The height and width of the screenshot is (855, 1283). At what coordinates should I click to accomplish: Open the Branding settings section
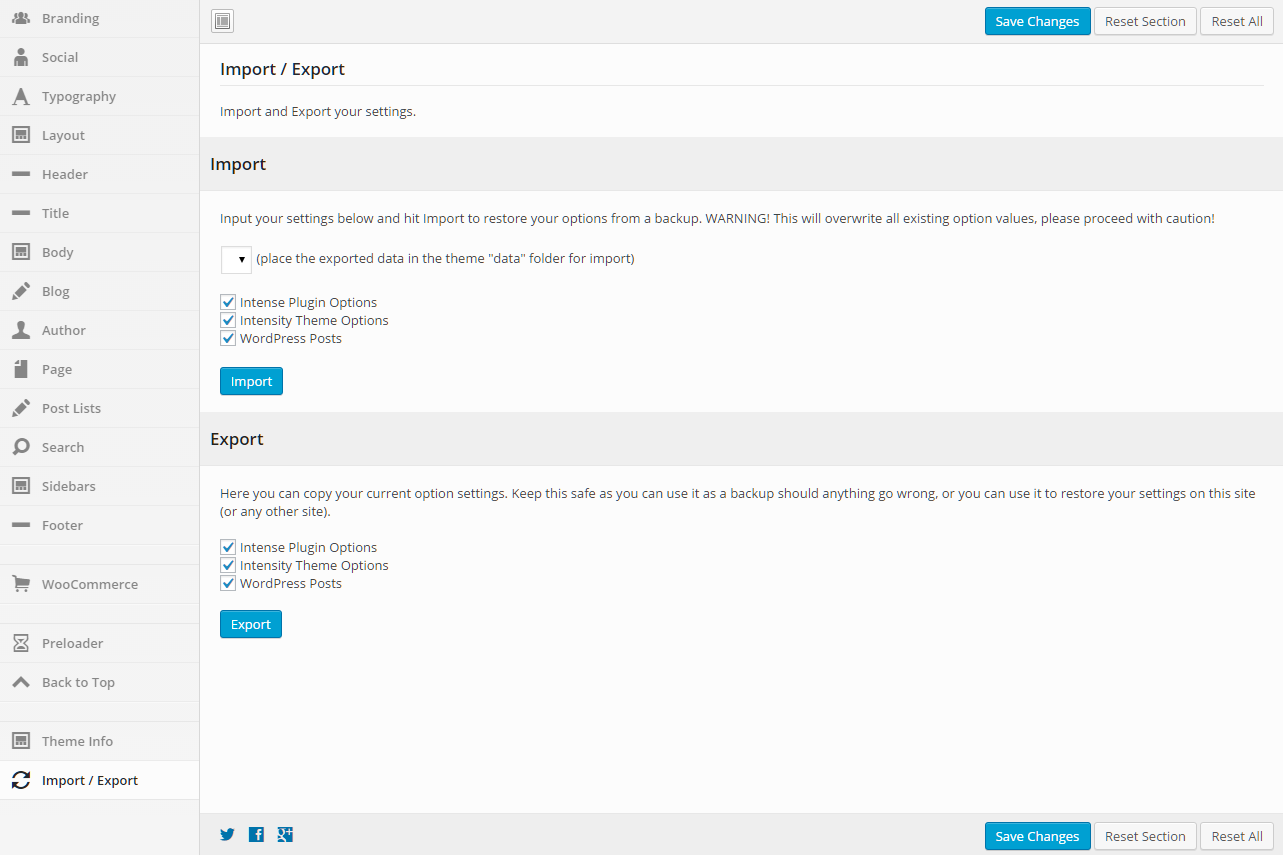tap(70, 18)
